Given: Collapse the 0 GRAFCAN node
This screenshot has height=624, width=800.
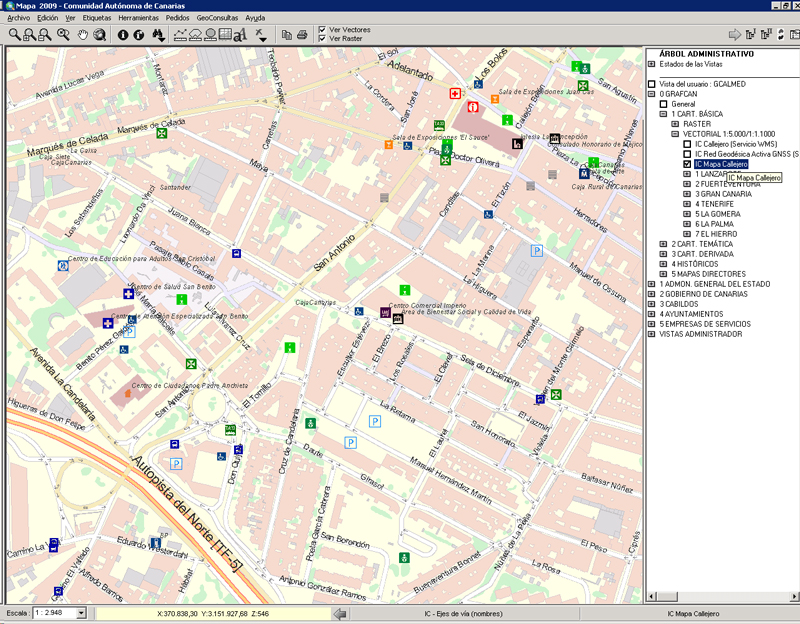Looking at the screenshot, I should coord(652,94).
